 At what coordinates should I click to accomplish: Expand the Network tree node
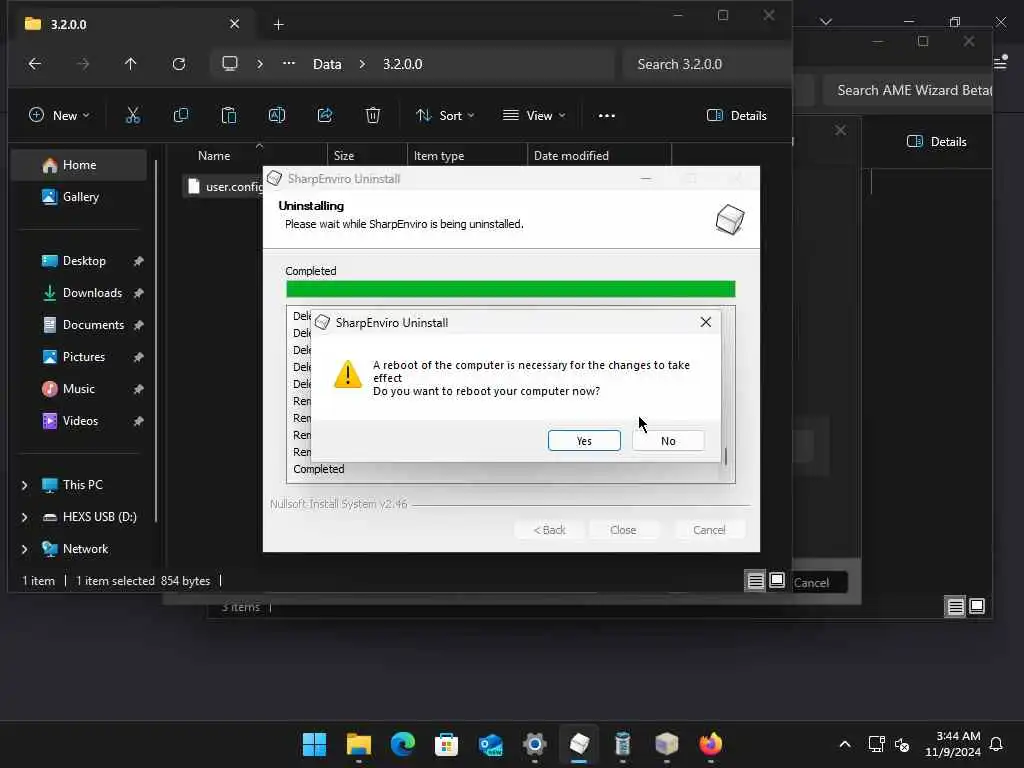[x=24, y=549]
